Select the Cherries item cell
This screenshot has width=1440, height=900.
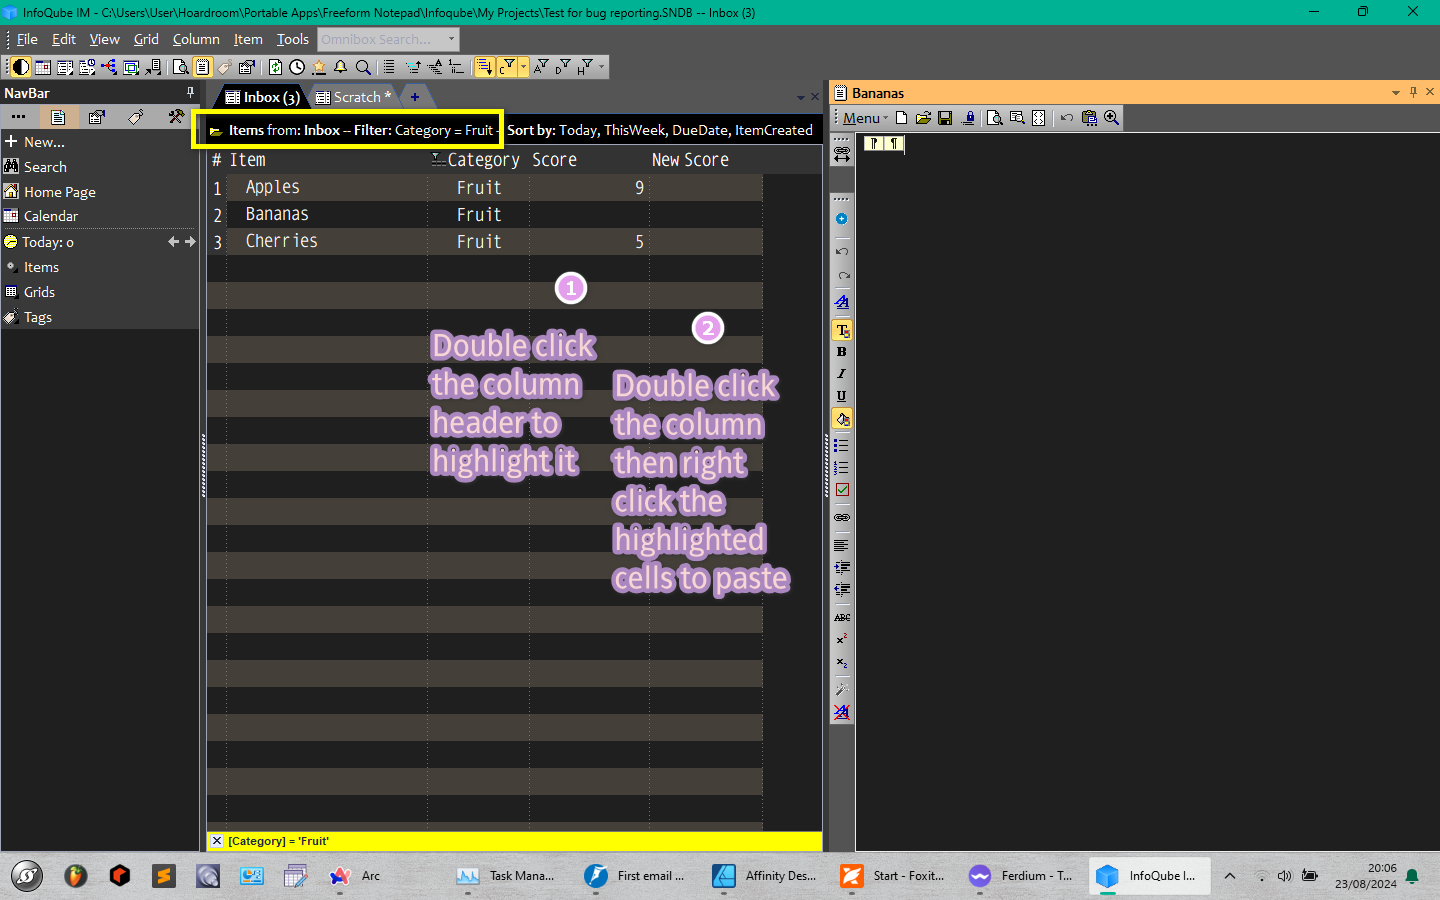(327, 241)
